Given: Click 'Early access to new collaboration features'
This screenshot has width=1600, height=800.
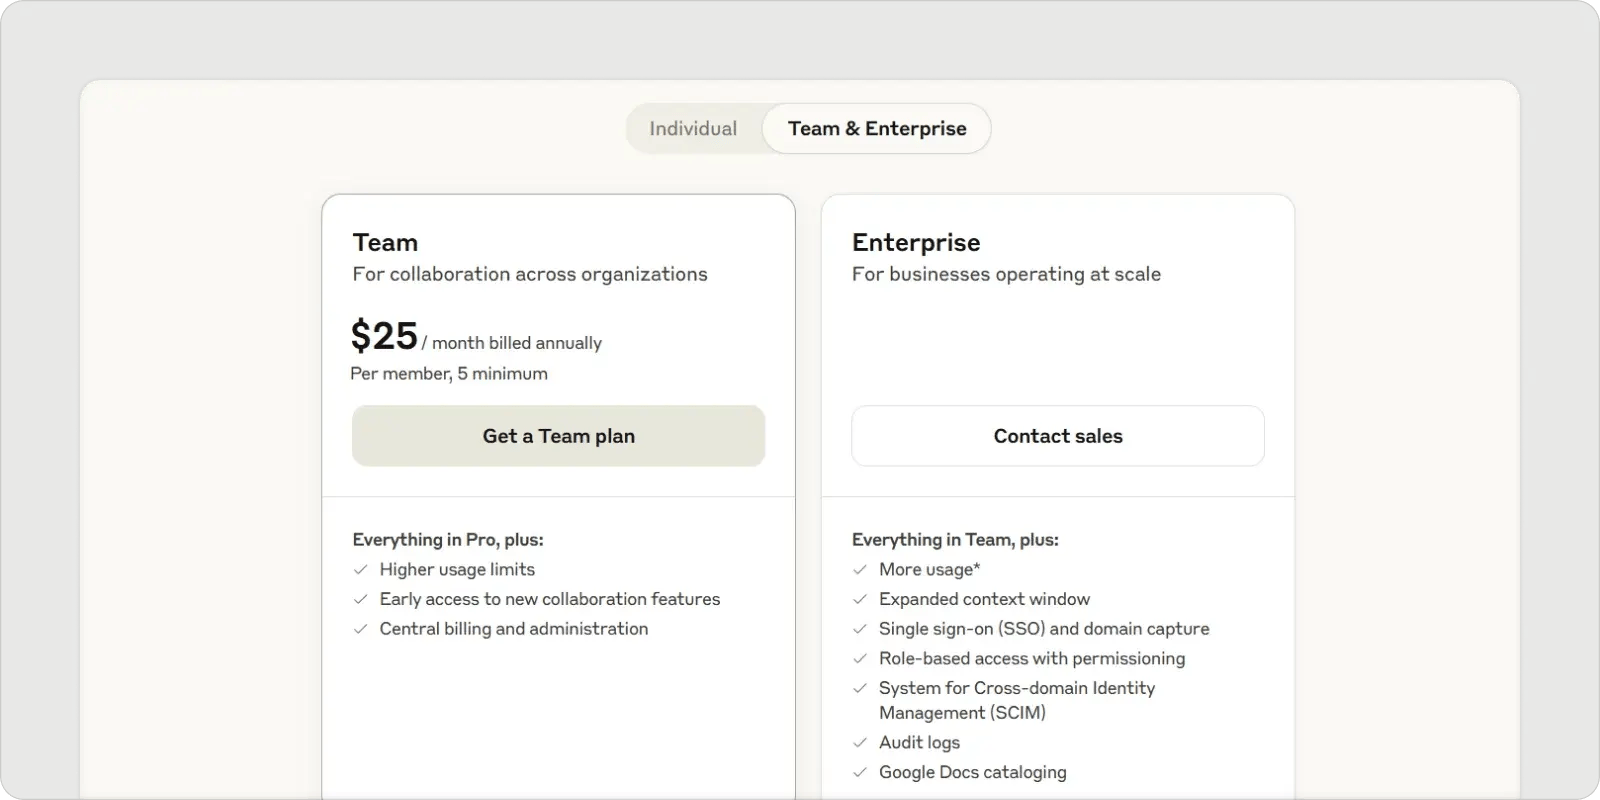Looking at the screenshot, I should coord(550,599).
